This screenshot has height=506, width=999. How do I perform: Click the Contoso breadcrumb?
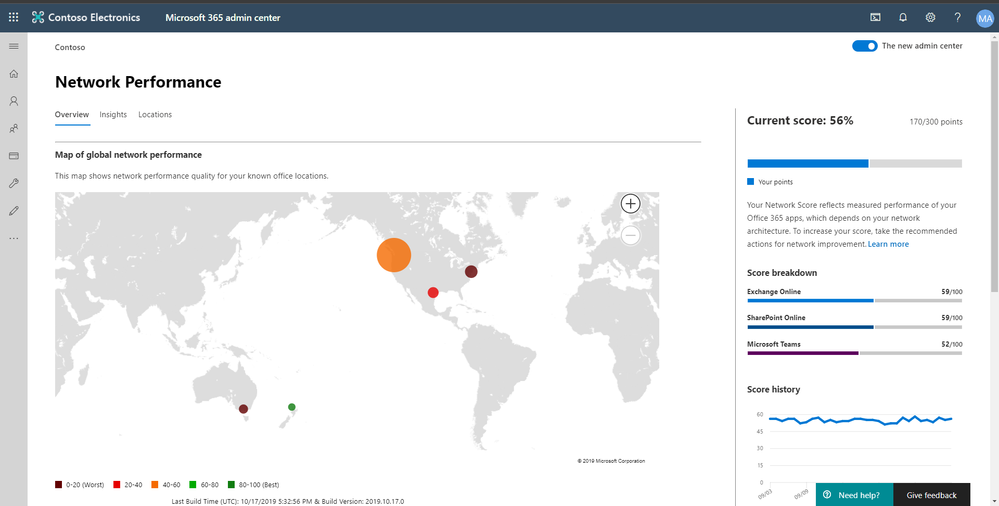click(70, 47)
